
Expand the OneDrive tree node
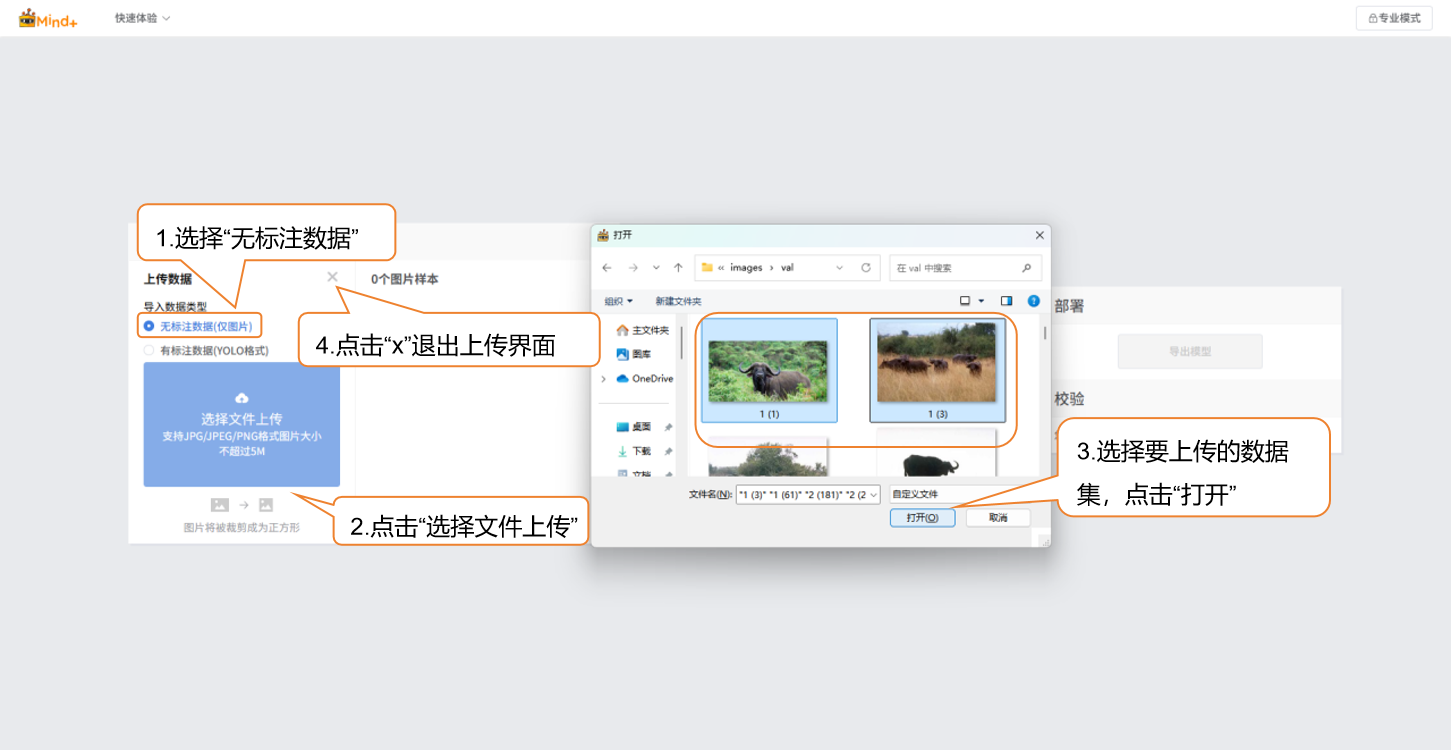pos(603,379)
